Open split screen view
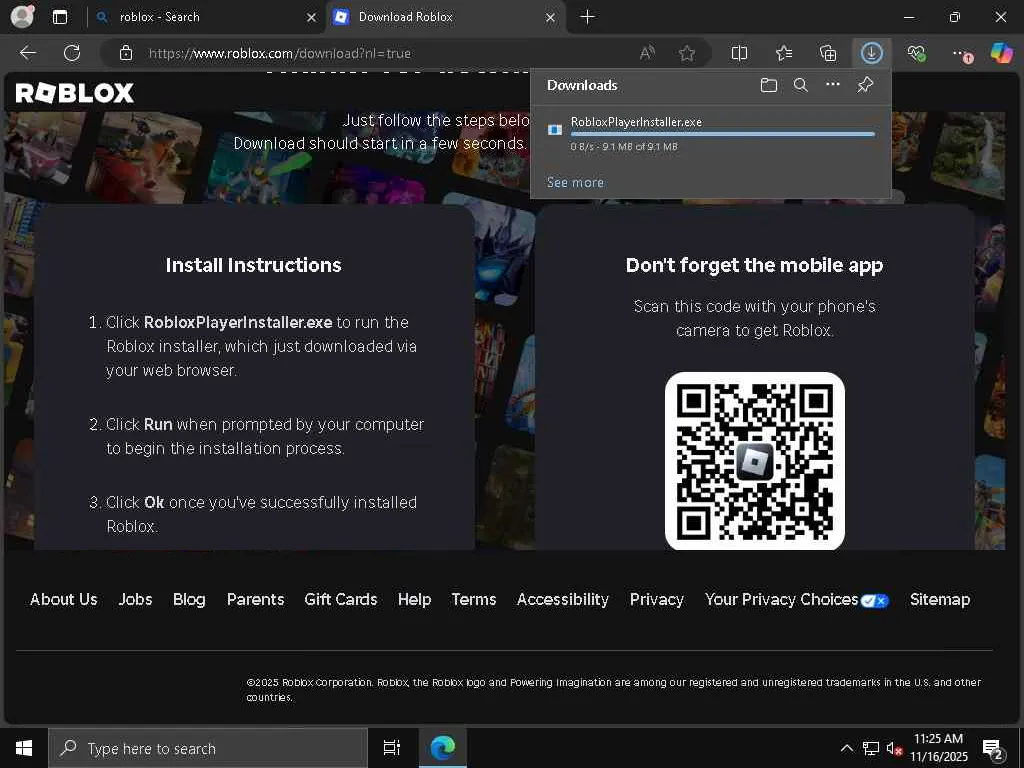1024x768 pixels. (739, 53)
